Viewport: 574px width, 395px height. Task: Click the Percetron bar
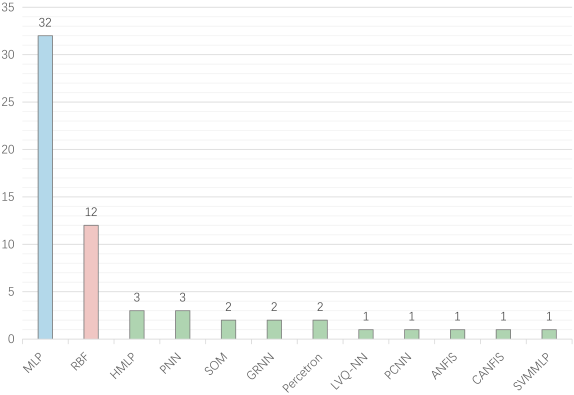tap(320, 329)
